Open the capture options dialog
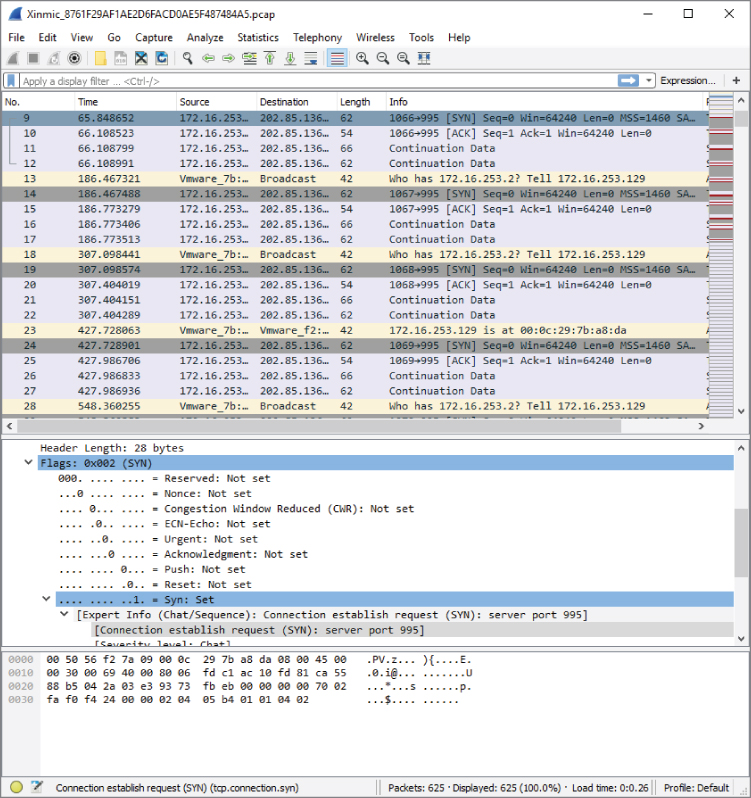751x798 pixels. [74, 59]
